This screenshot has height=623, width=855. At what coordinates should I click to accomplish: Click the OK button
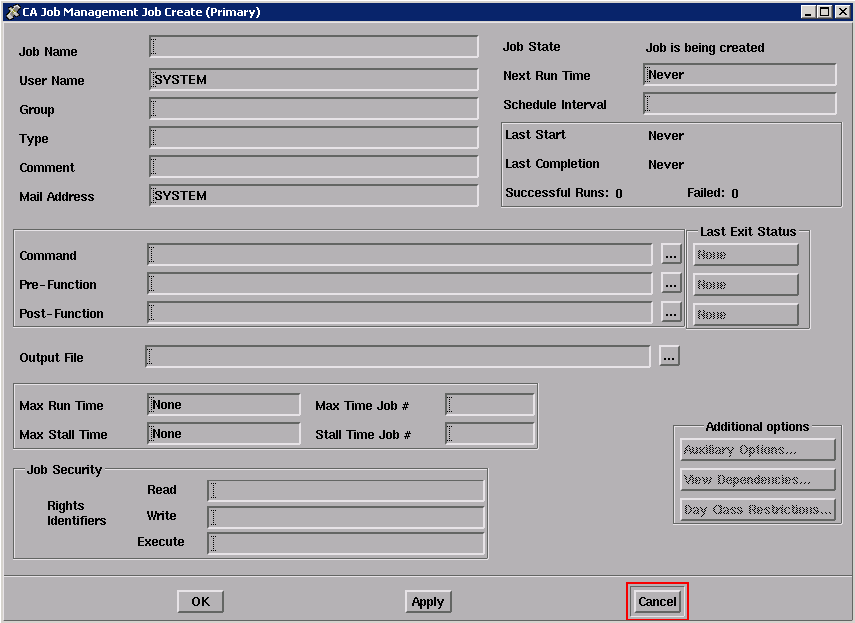click(x=200, y=601)
